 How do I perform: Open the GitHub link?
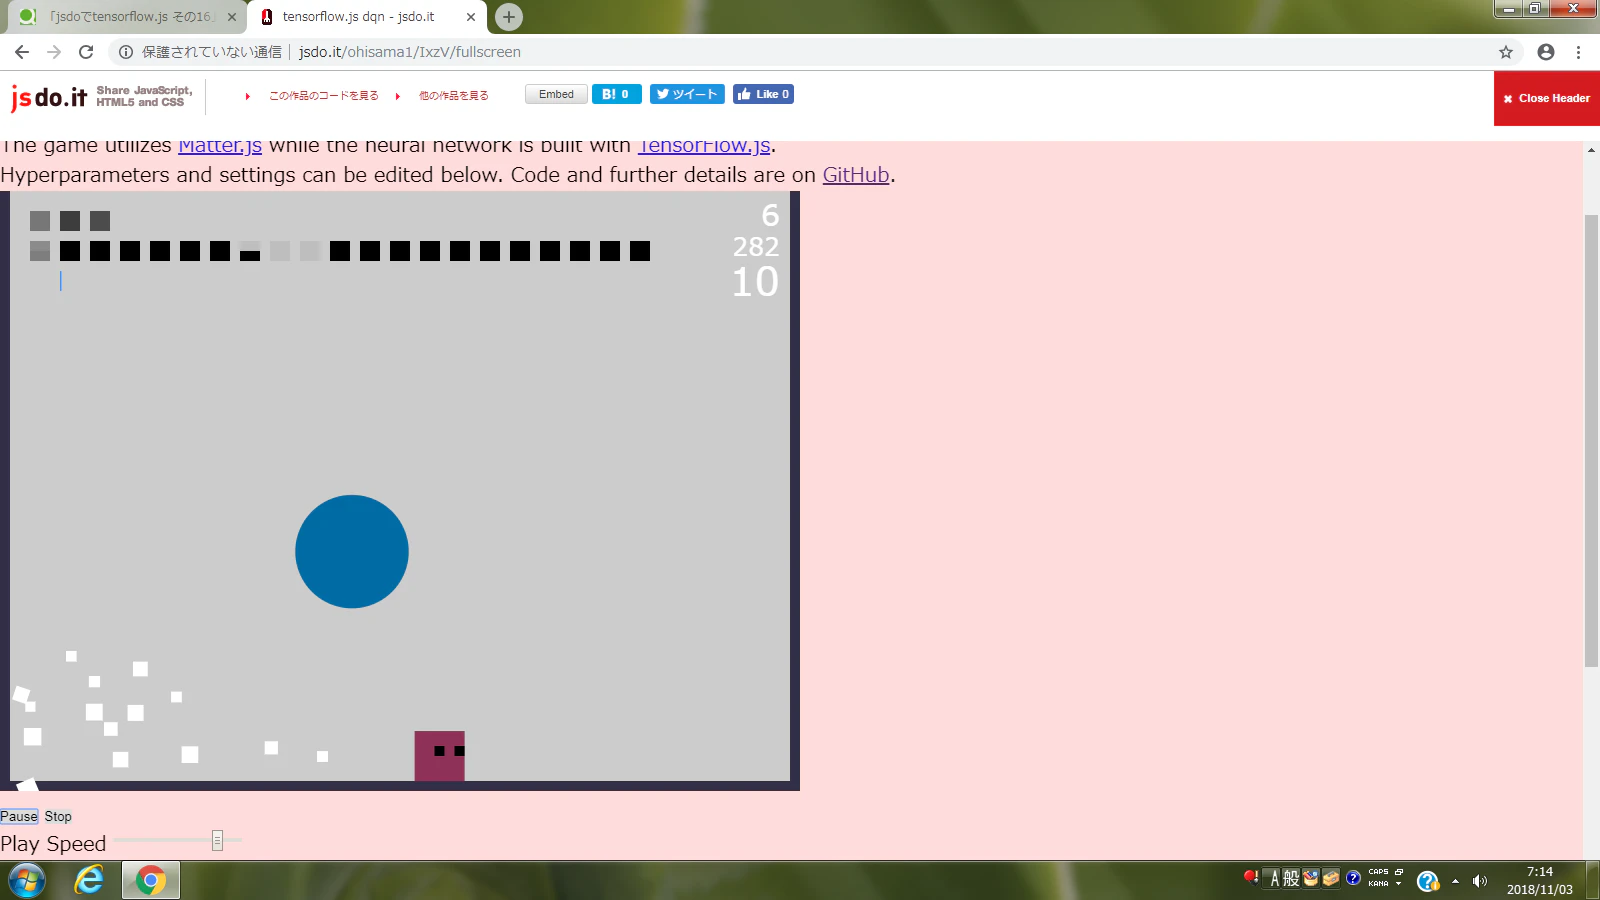click(x=856, y=175)
